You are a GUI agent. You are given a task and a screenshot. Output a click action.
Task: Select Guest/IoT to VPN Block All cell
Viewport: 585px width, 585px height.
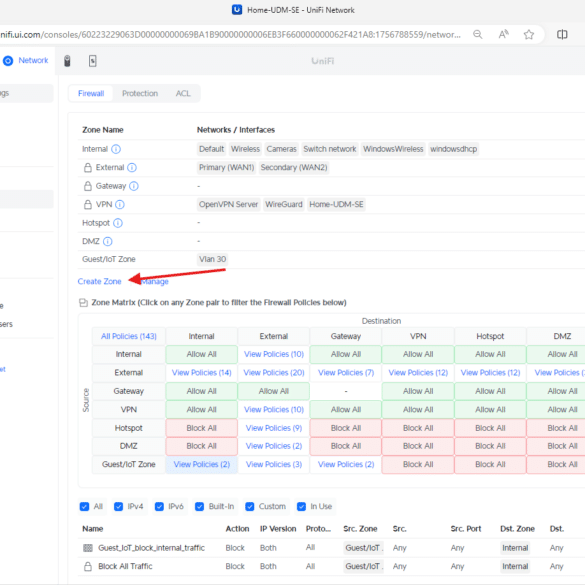pyautogui.click(x=418, y=464)
